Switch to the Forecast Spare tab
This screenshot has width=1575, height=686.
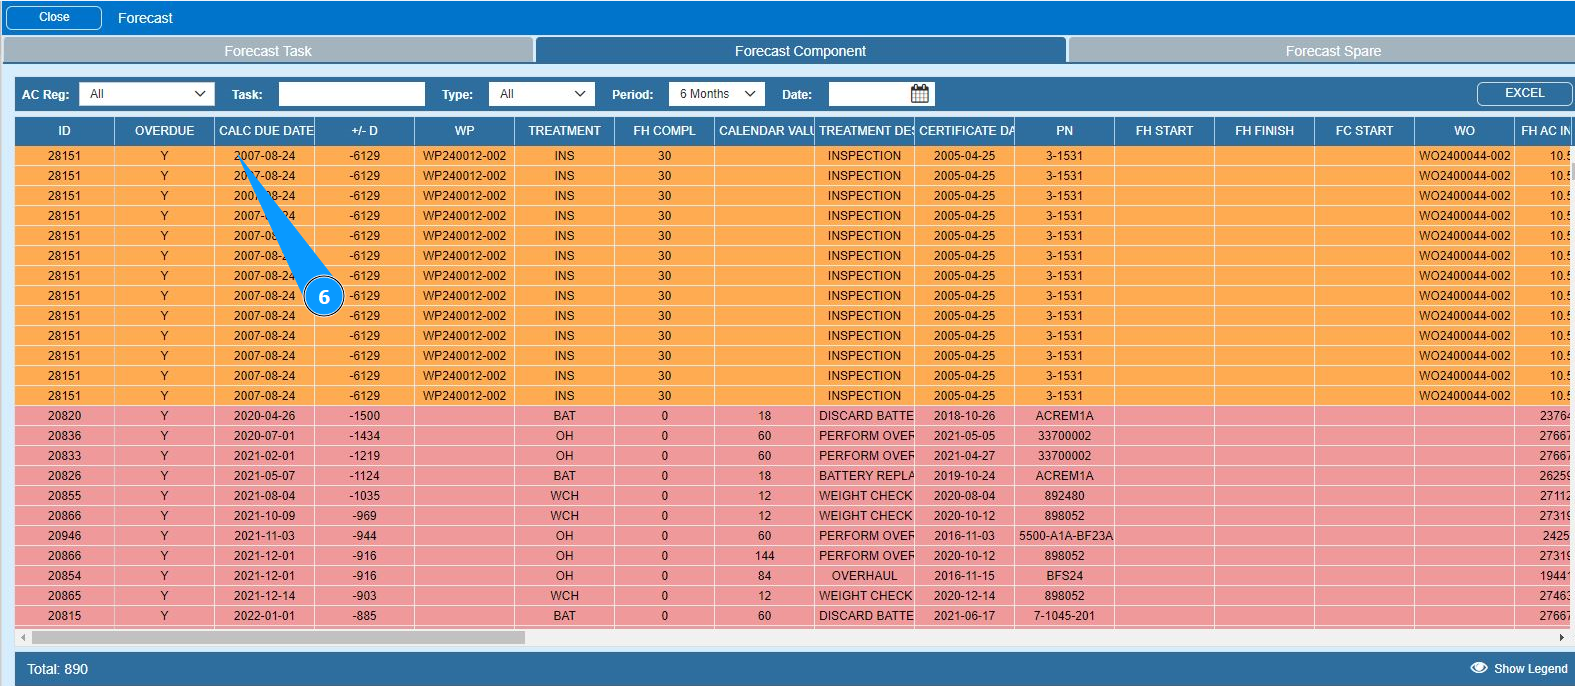click(1333, 51)
